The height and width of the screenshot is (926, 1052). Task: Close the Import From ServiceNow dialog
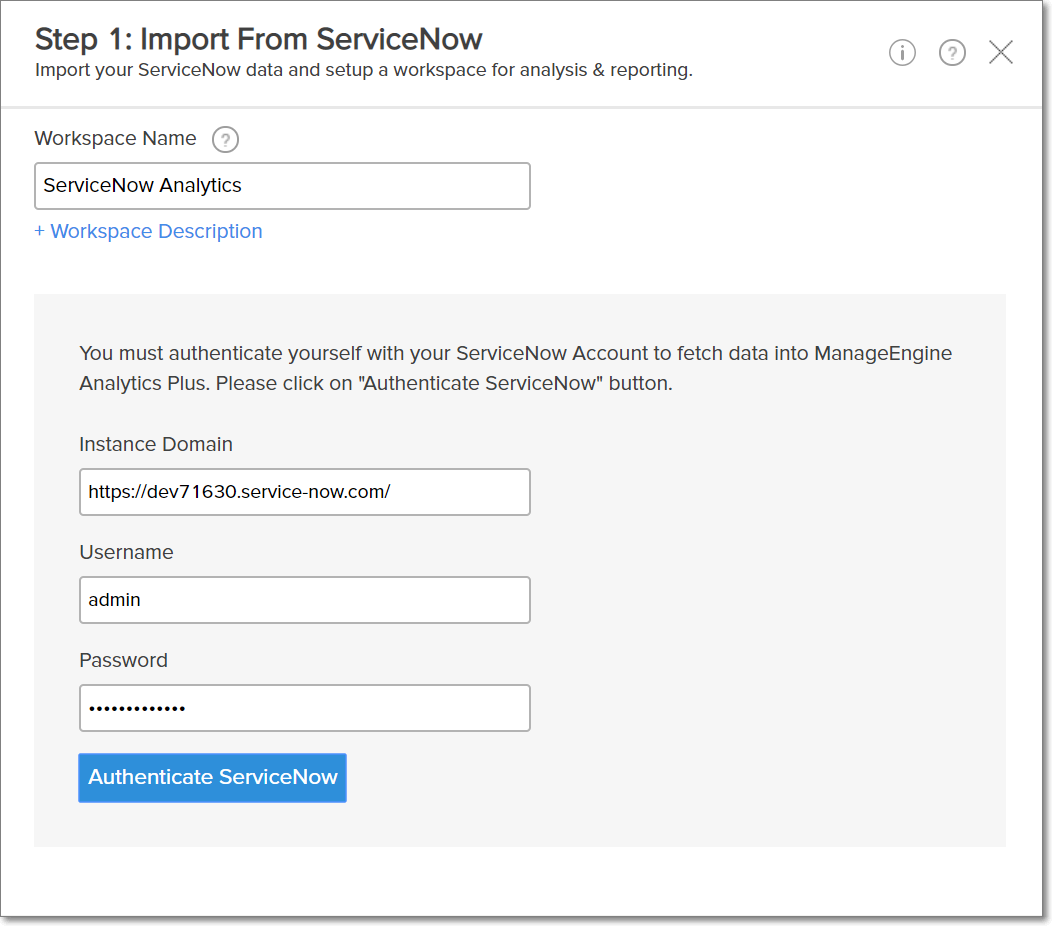[1000, 52]
